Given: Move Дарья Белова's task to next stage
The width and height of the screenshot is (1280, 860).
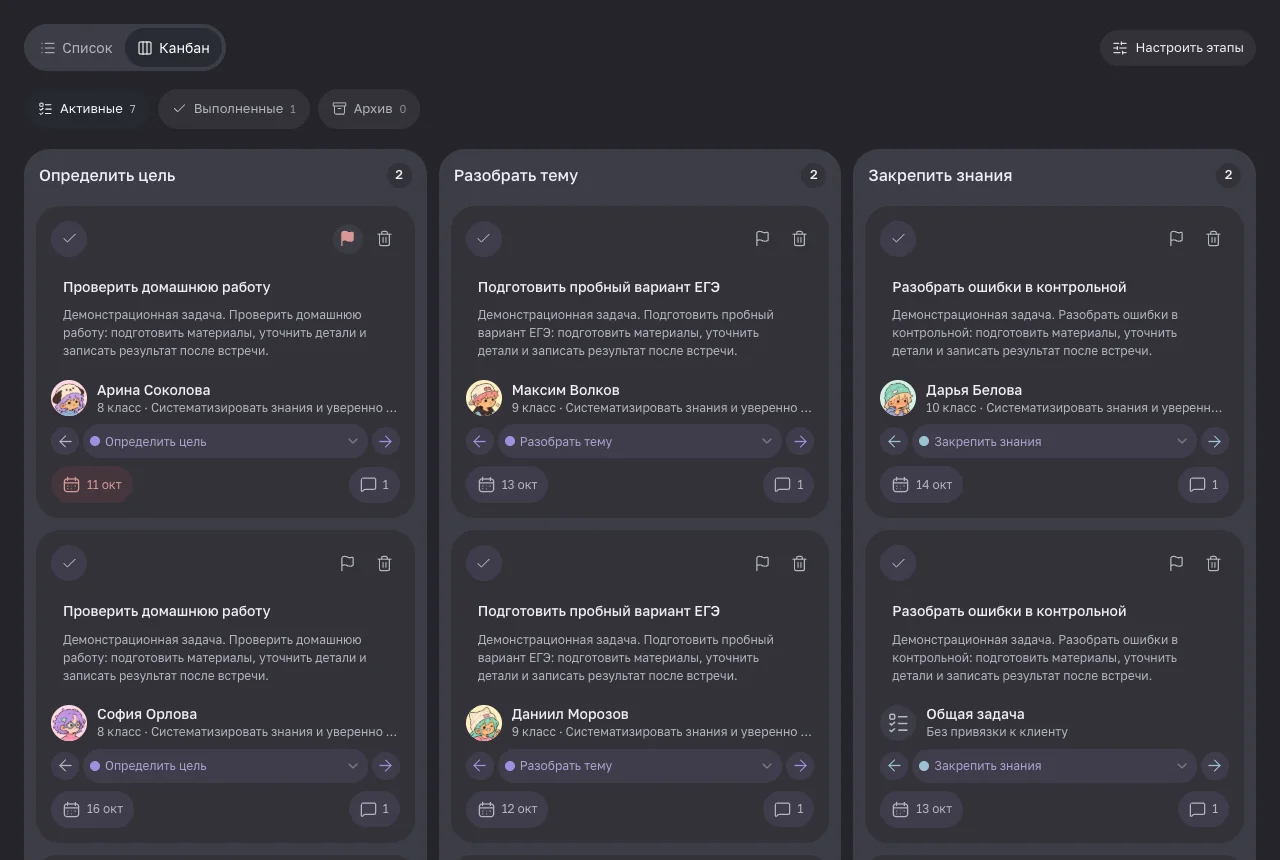Looking at the screenshot, I should click(x=1214, y=441).
